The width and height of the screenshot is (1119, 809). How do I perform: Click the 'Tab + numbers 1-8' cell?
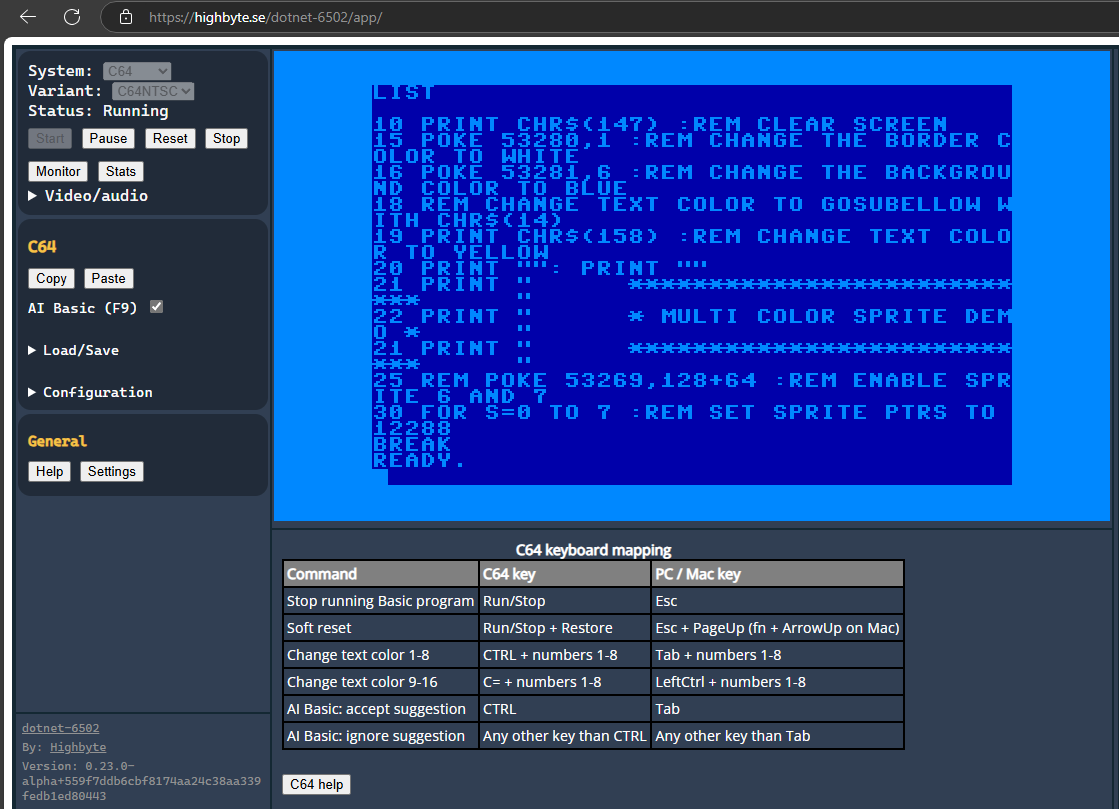(777, 655)
